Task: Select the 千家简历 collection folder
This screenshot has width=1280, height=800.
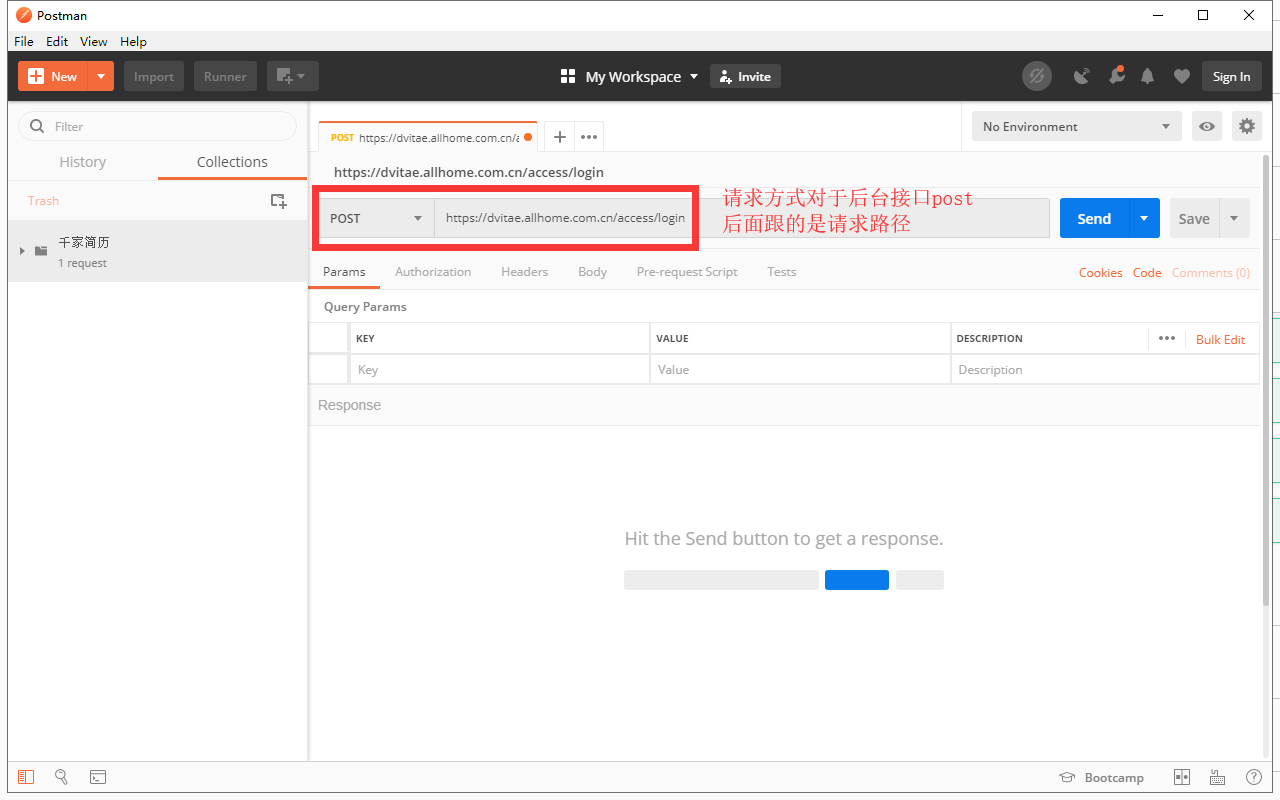Action: (157, 251)
